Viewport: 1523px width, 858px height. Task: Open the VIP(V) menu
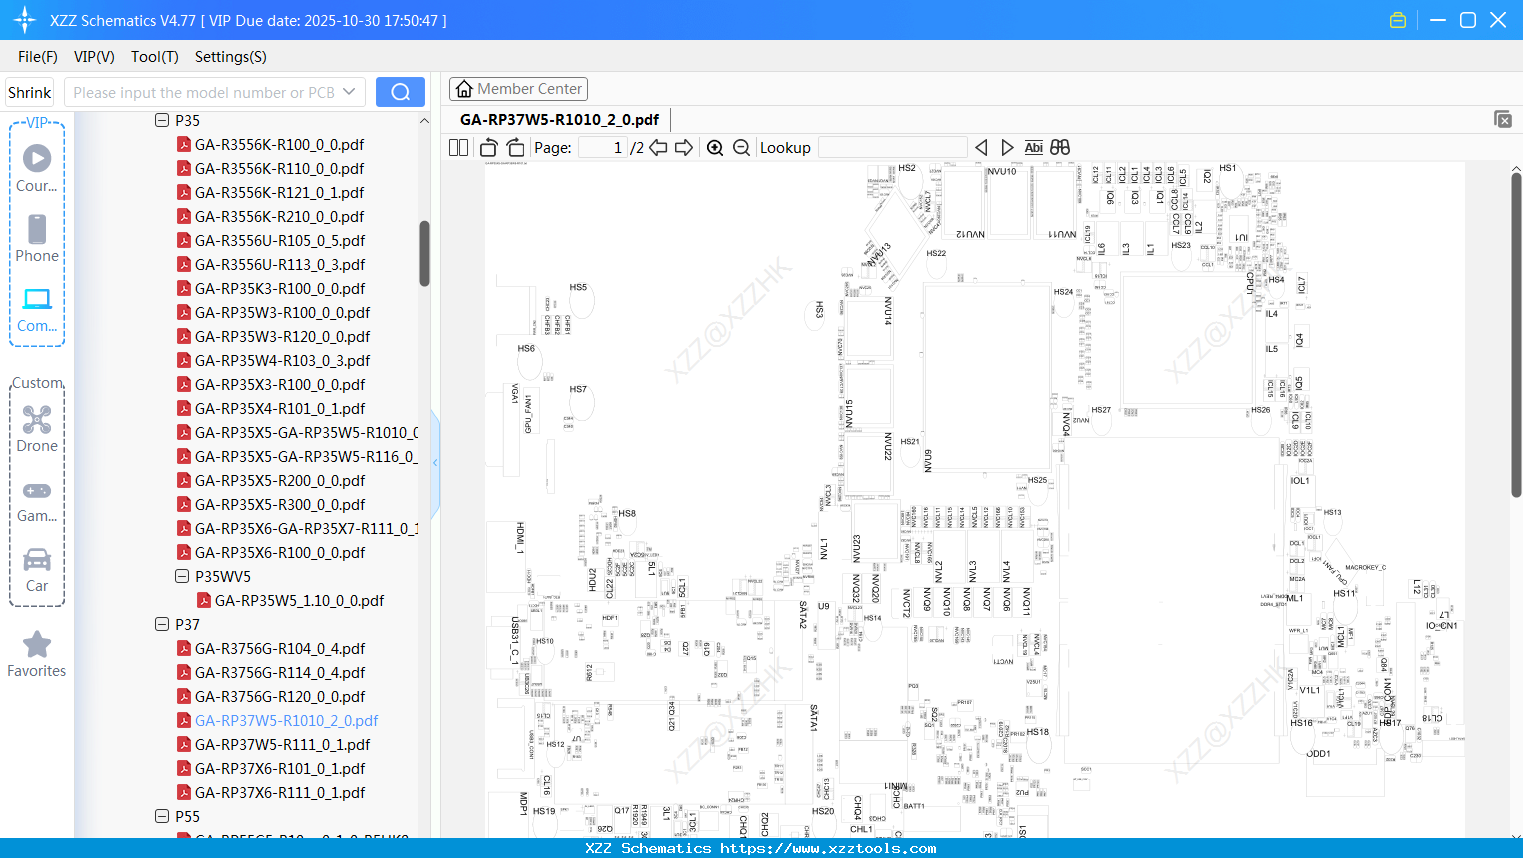coord(94,57)
